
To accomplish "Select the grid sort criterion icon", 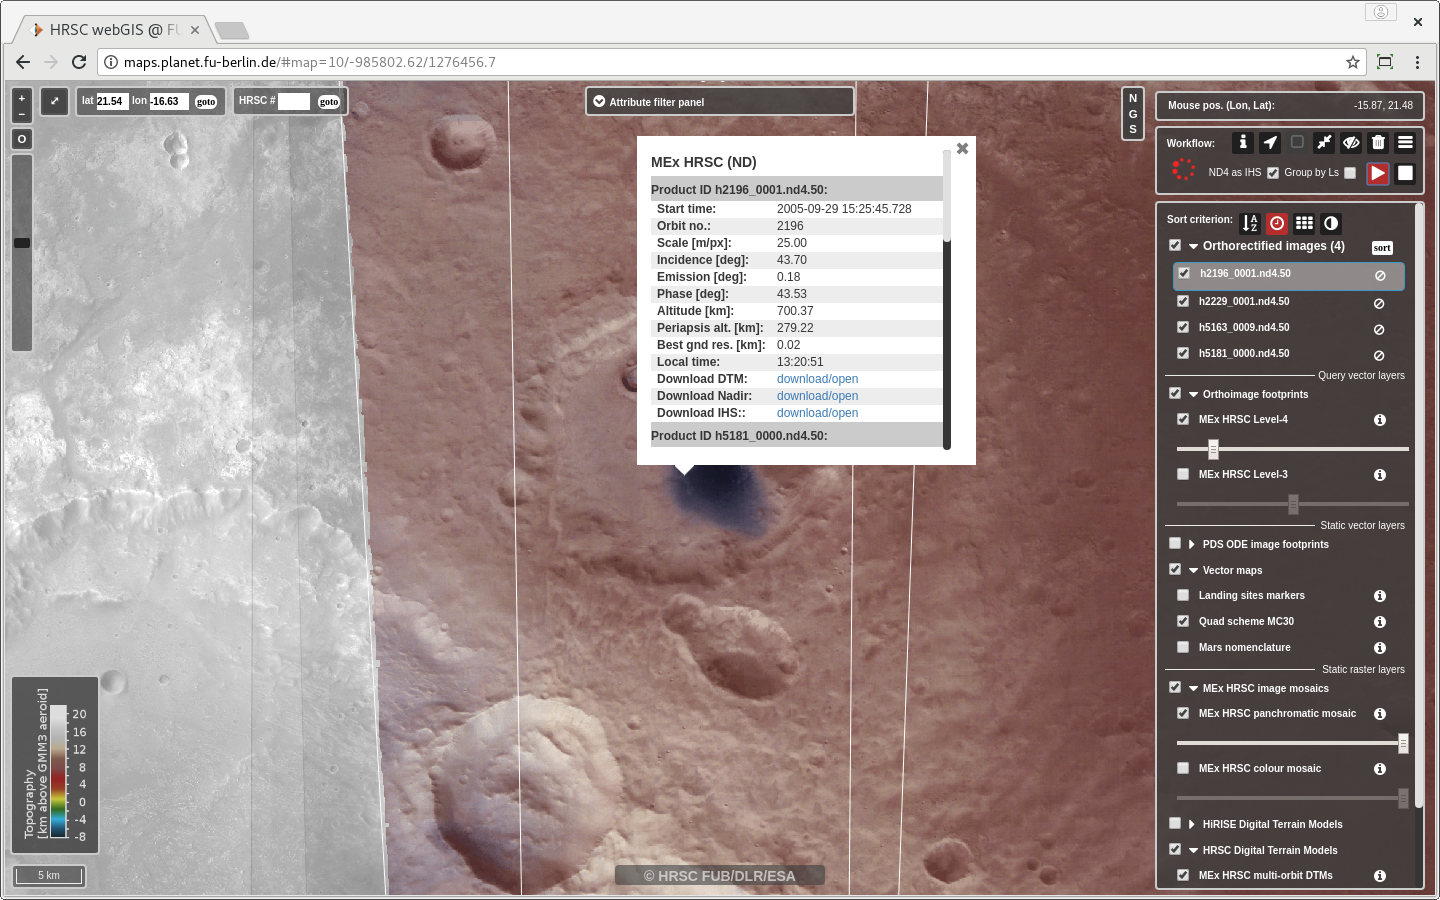I will coord(1304,223).
